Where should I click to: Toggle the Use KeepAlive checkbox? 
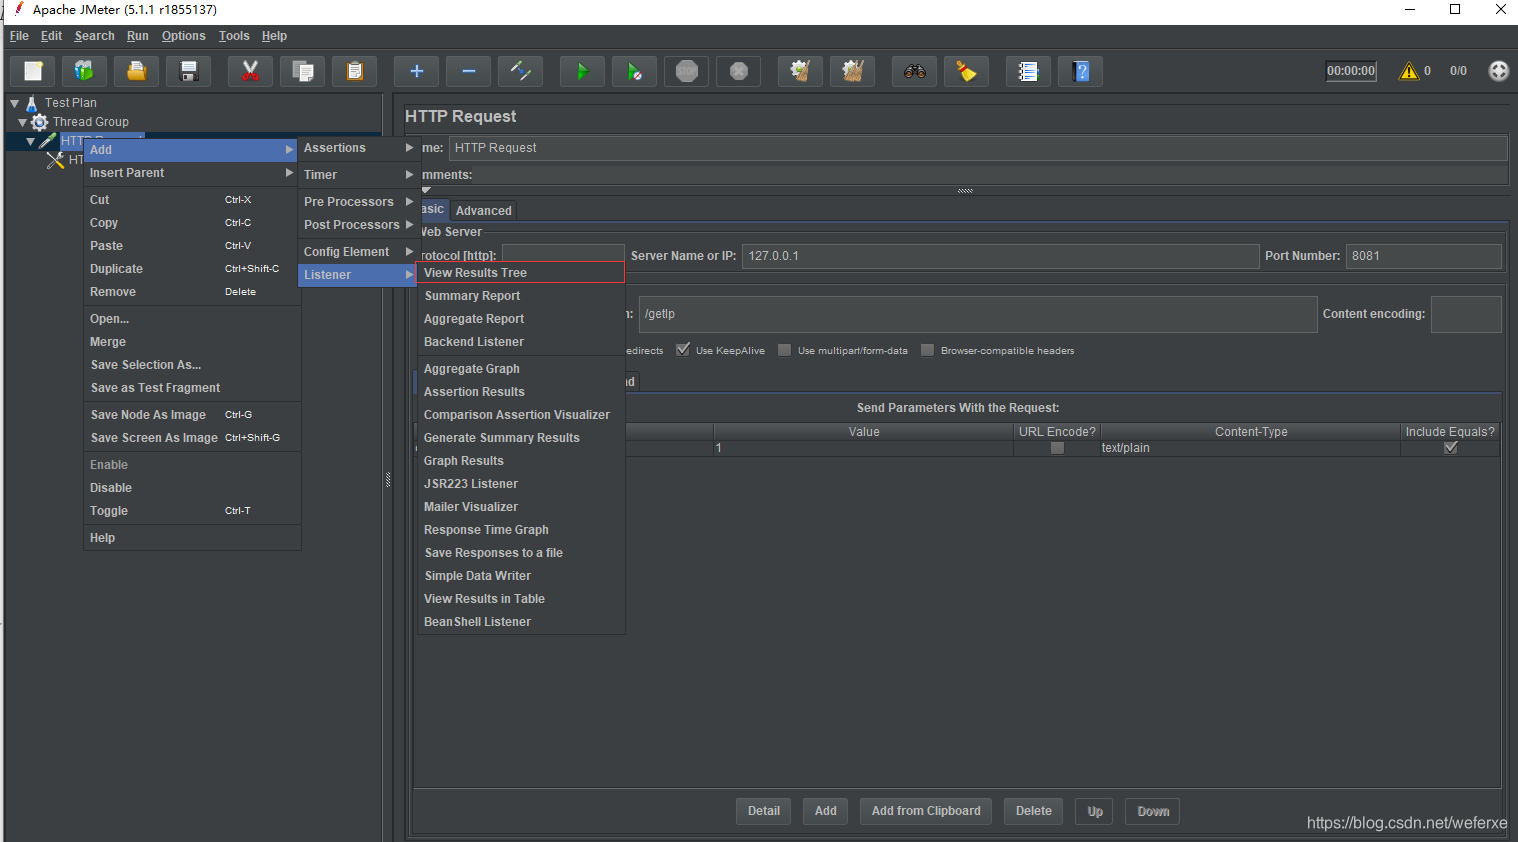683,350
